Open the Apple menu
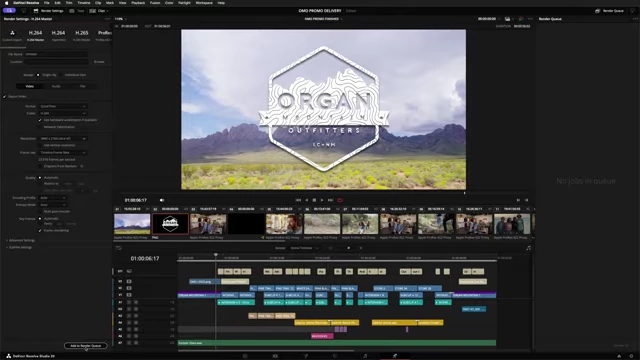 [x=7, y=3]
